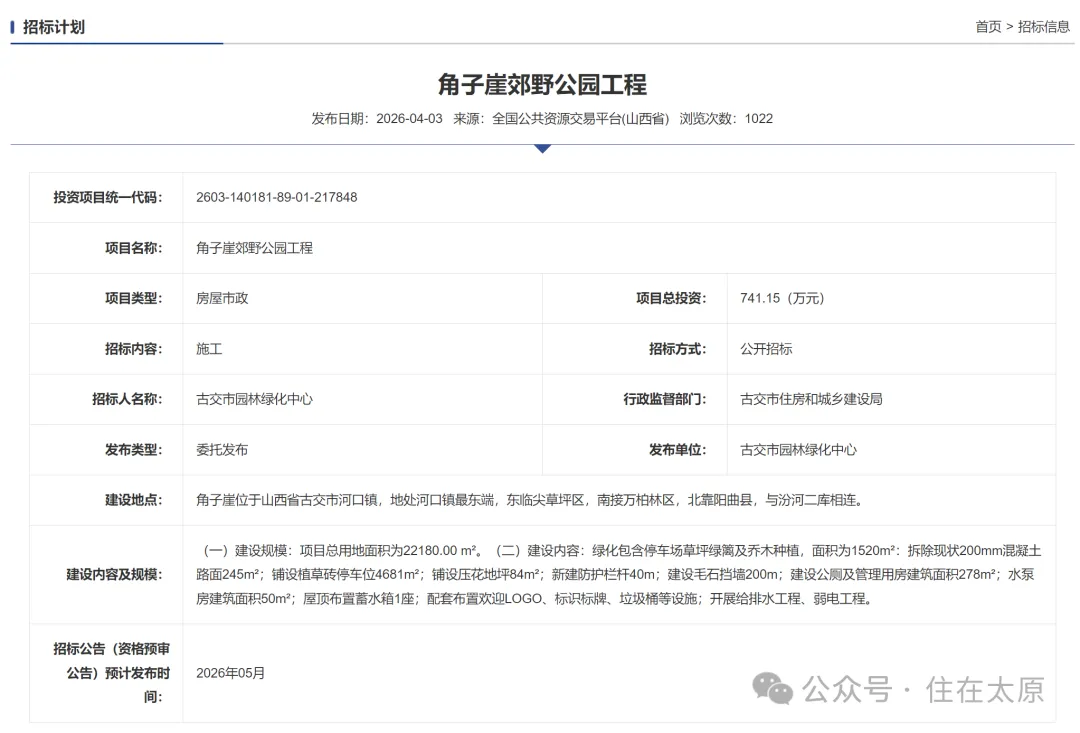The image size is (1080, 733).
Task: Select the construction scale paragraph beginning （一）建设规模
Action: pos(619,575)
